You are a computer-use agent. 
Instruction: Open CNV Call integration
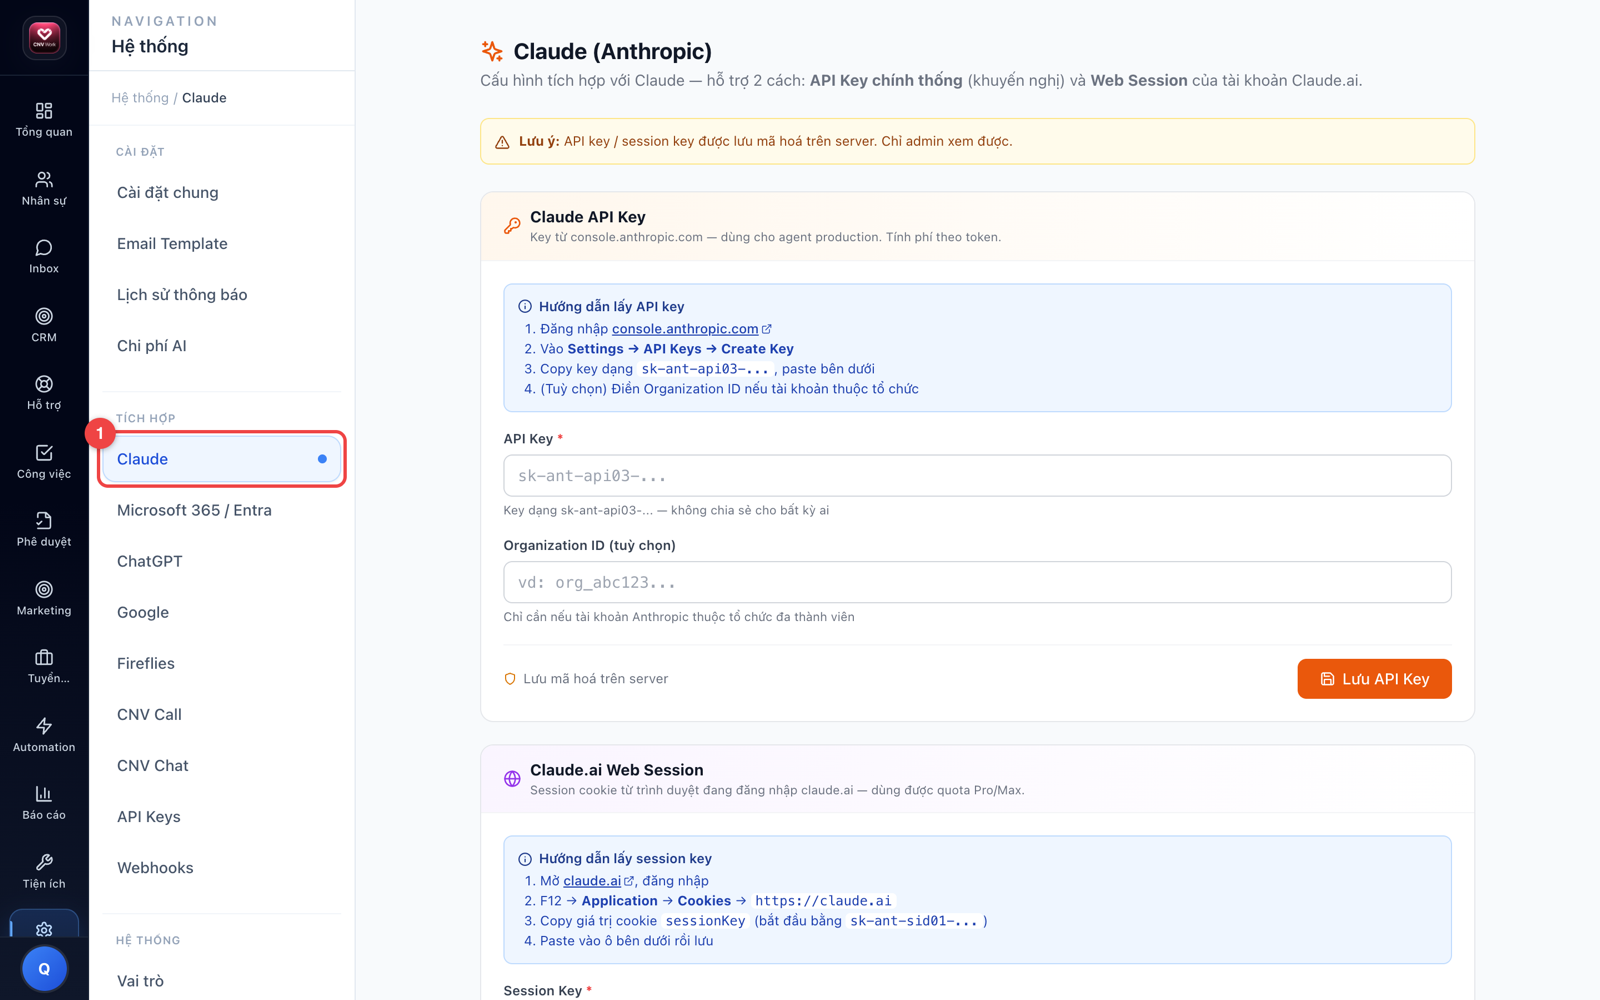click(222, 714)
